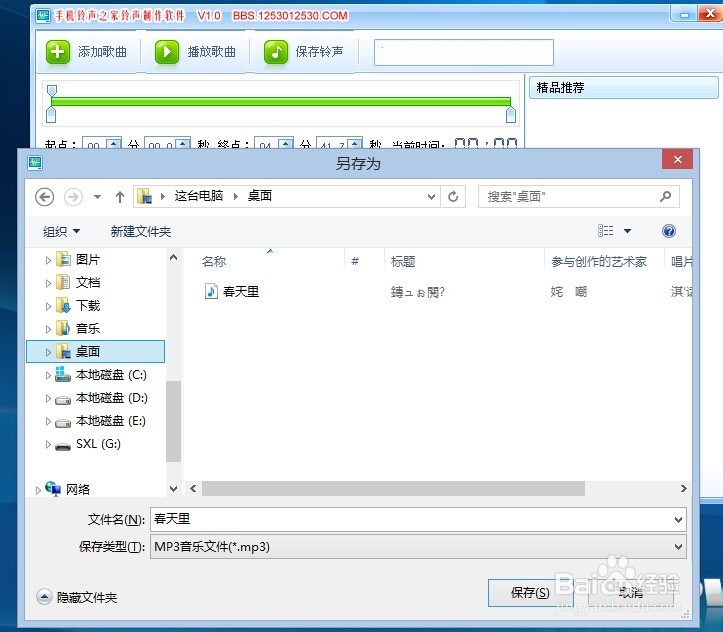This screenshot has width=723, height=632.
Task: Expand the 网络 tree node arrow
Action: (x=38, y=490)
